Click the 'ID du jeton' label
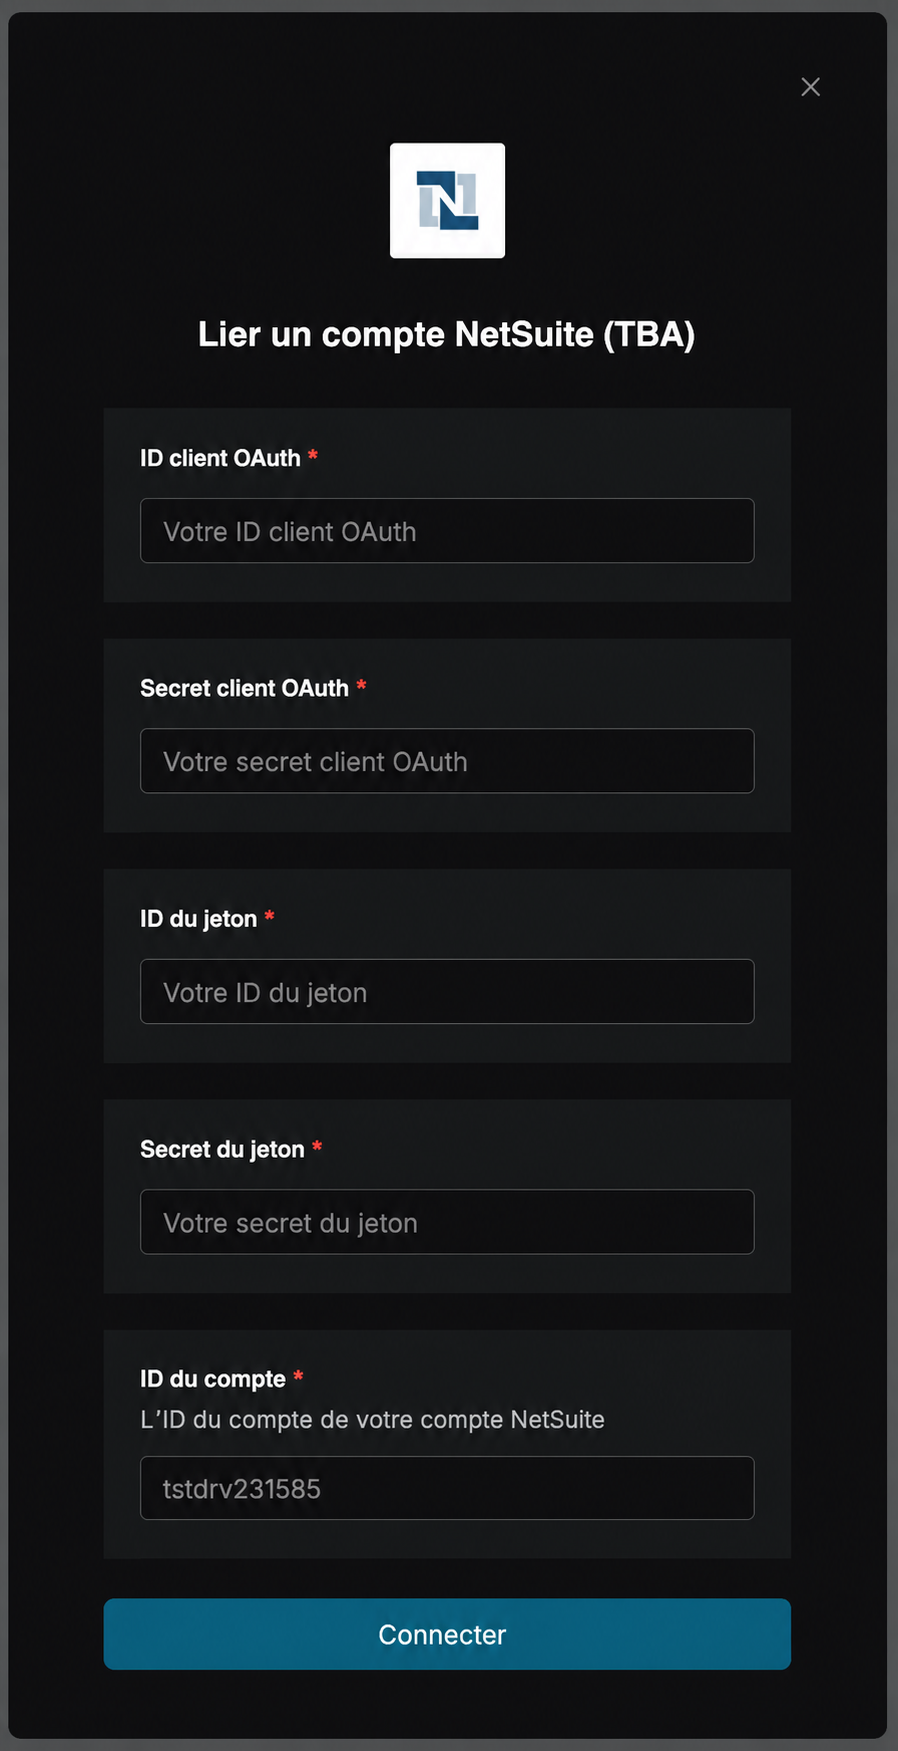Viewport: 898px width, 1751px height. click(199, 919)
